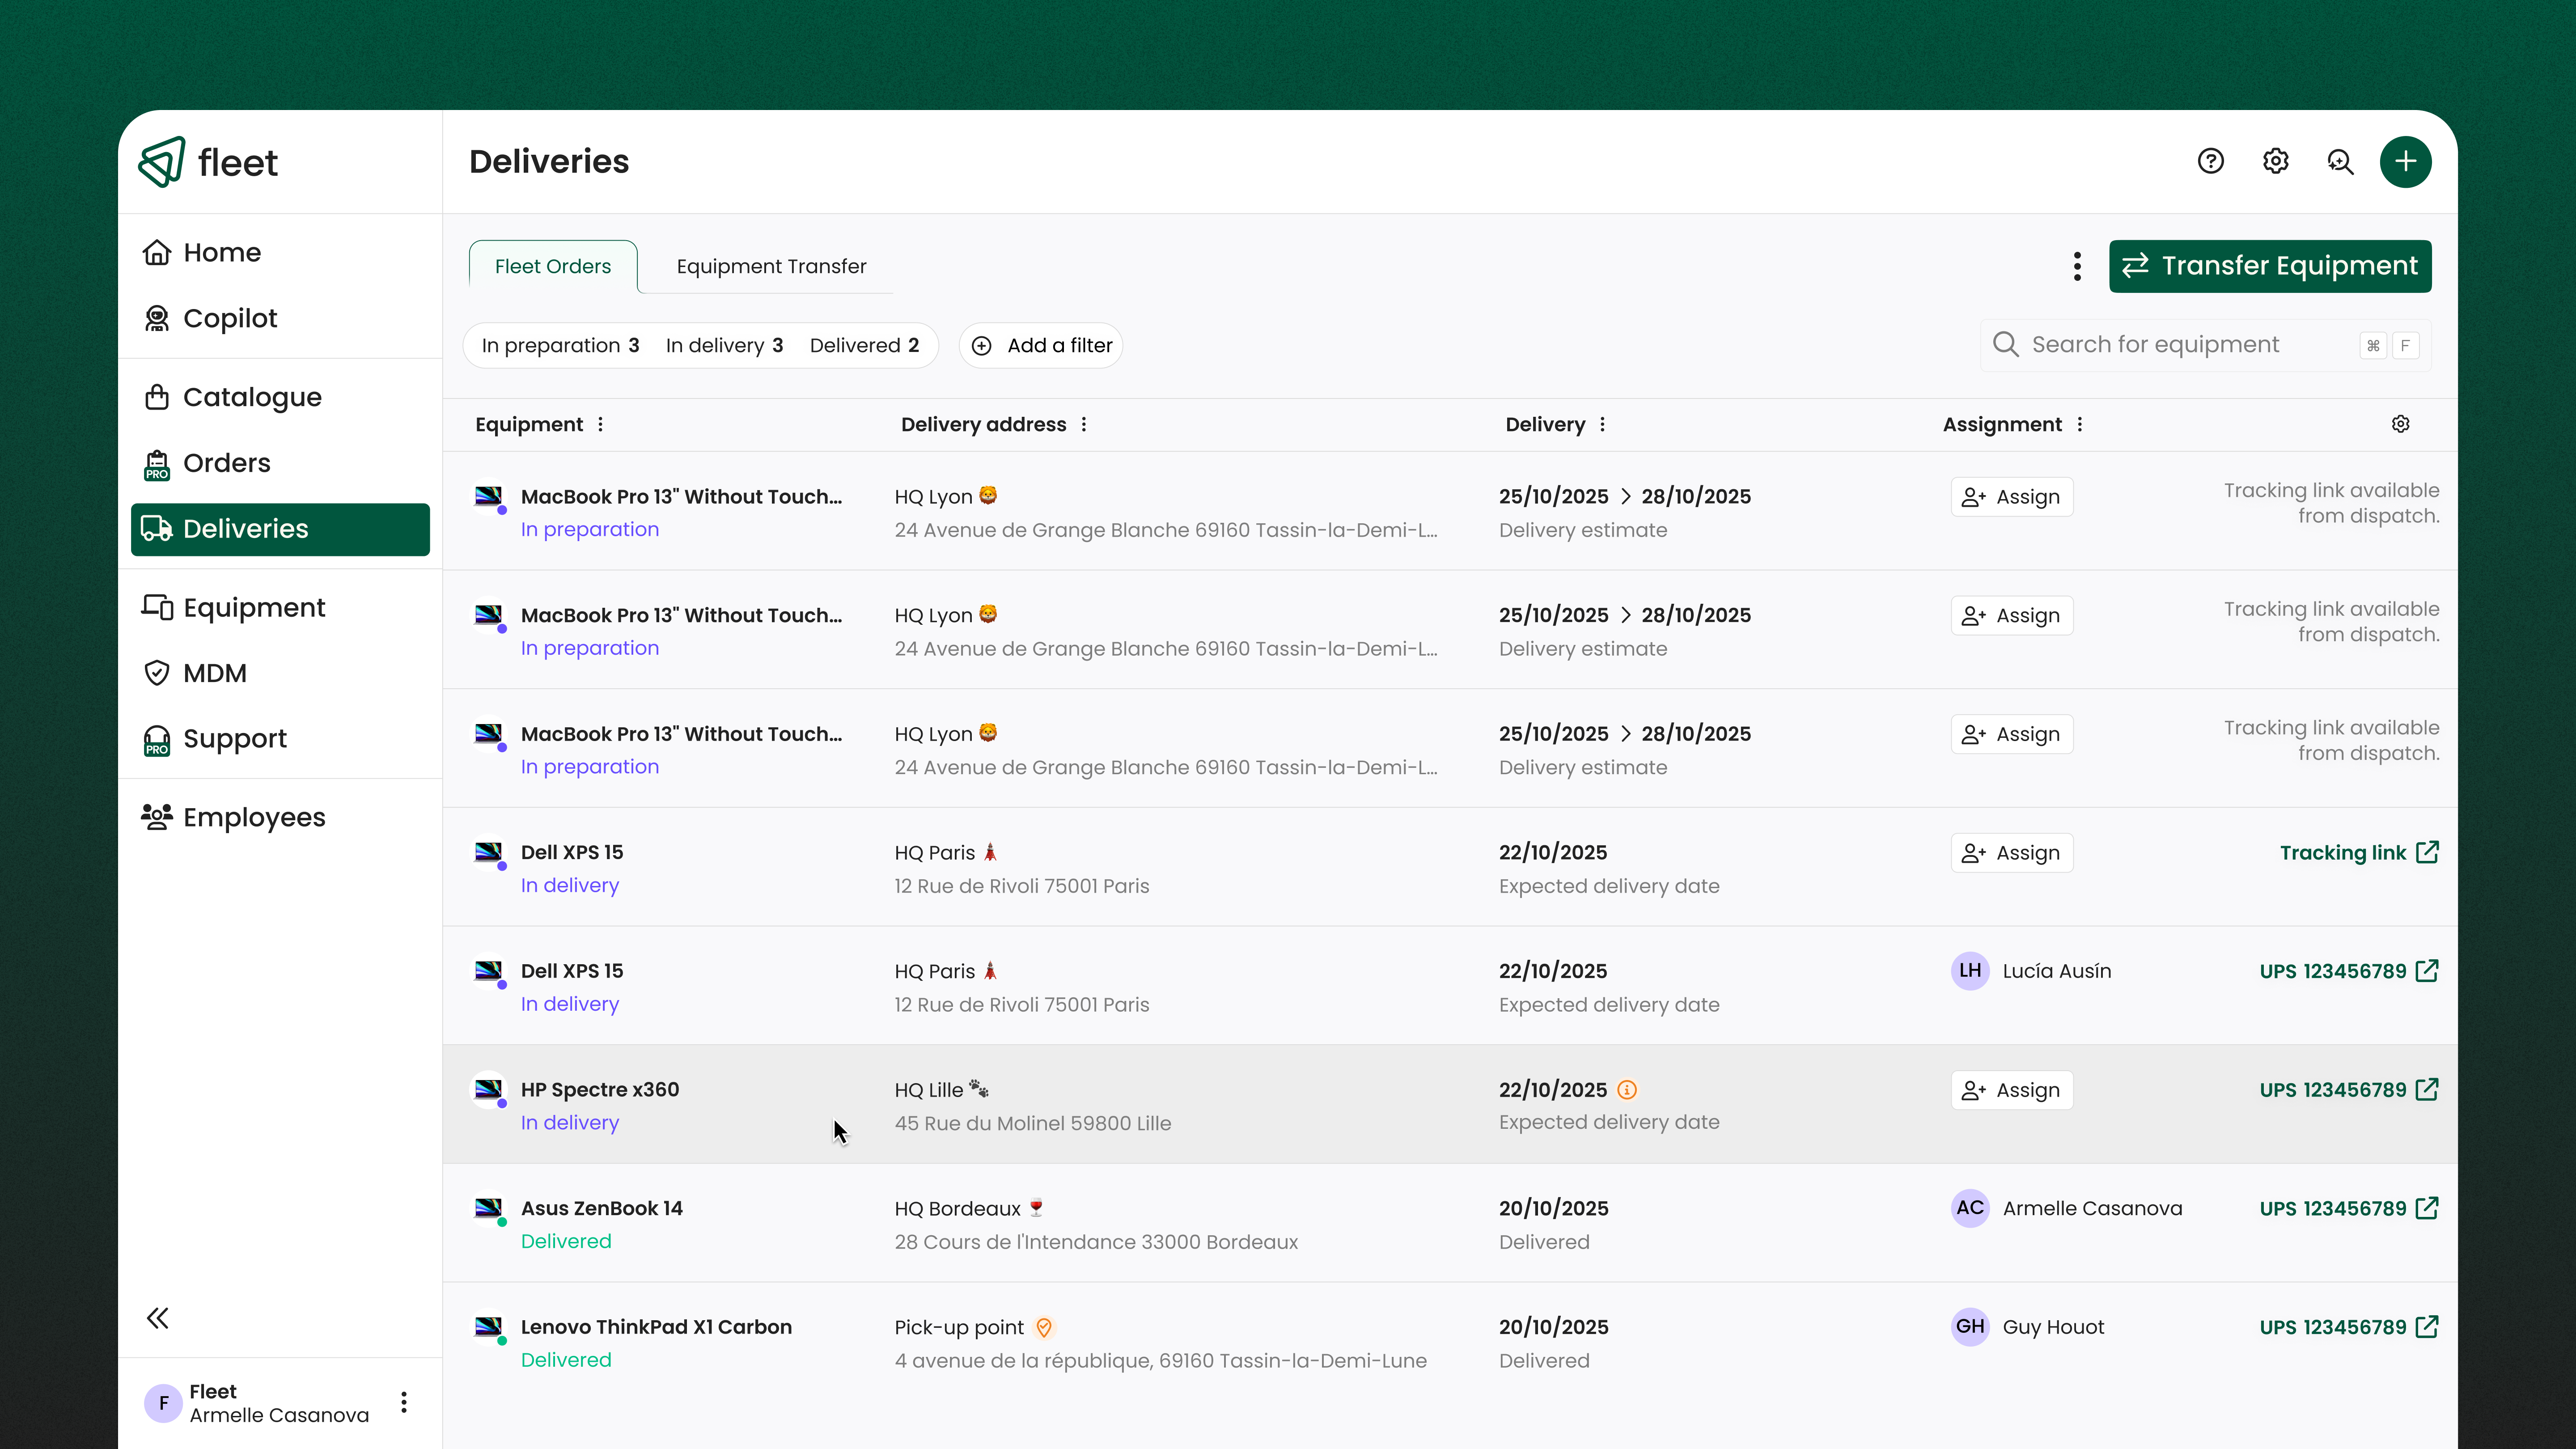Open Delivery address column options menu
The height and width of the screenshot is (1449, 2576).
tap(1084, 424)
